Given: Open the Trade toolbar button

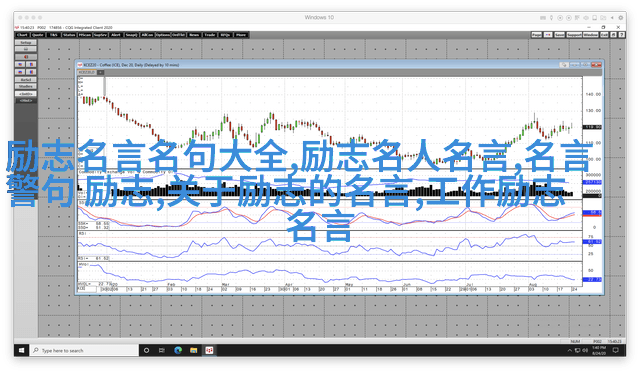Looking at the screenshot, I should pyautogui.click(x=210, y=35).
